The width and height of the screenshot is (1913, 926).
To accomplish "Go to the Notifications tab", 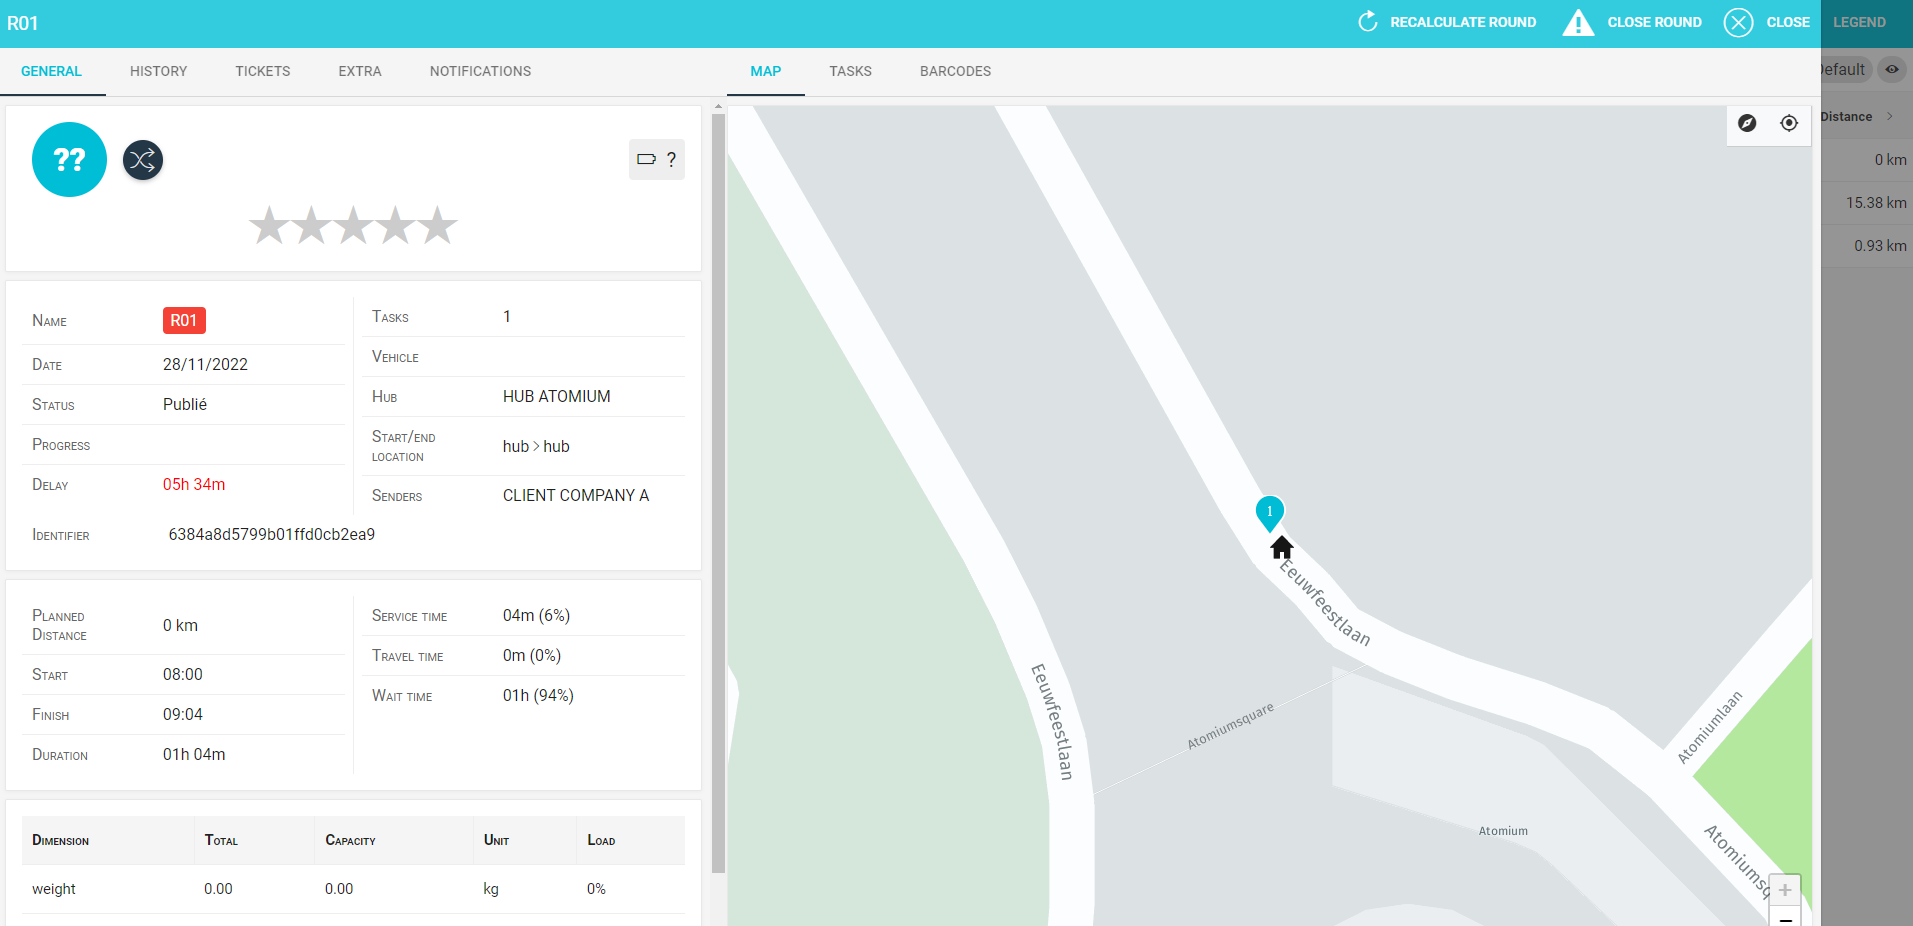I will point(480,71).
